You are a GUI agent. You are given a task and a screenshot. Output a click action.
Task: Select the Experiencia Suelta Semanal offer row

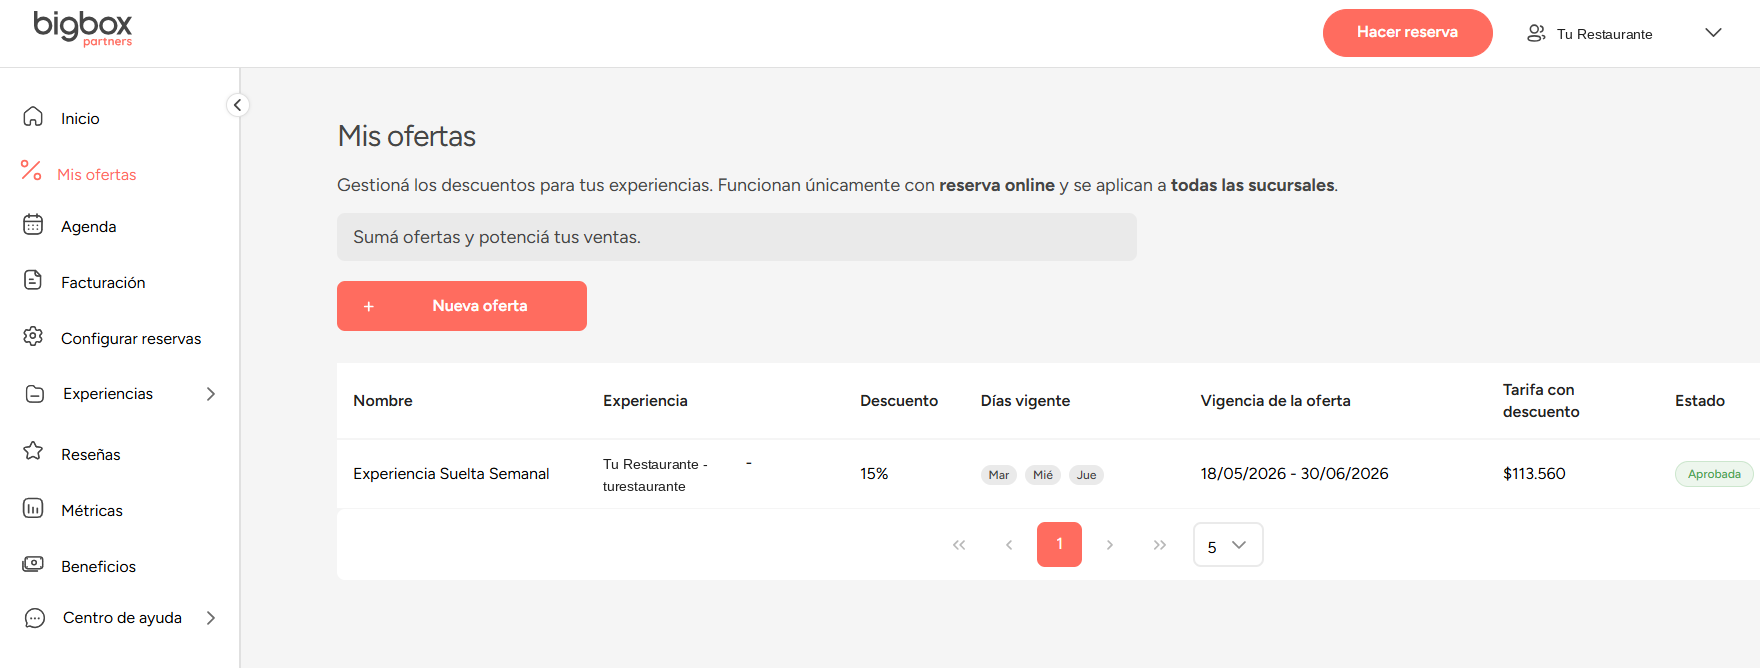point(1048,474)
